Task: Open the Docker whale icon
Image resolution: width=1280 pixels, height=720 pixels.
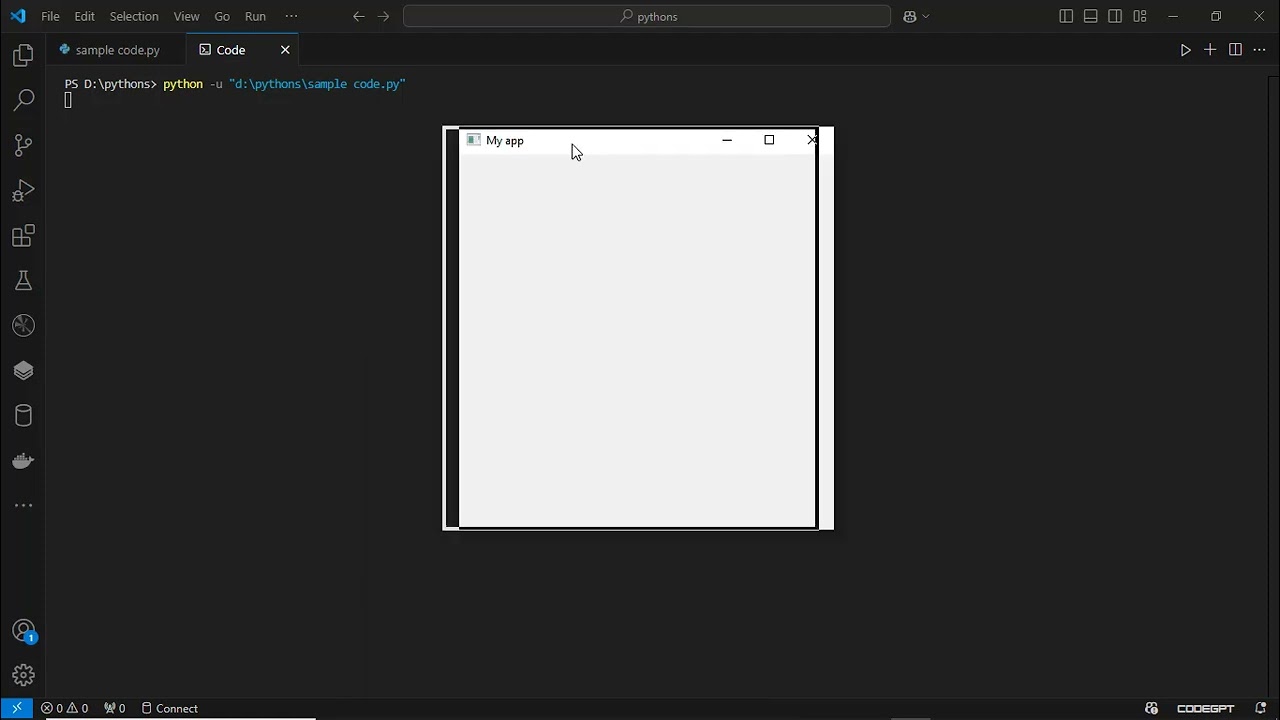Action: tap(23, 461)
